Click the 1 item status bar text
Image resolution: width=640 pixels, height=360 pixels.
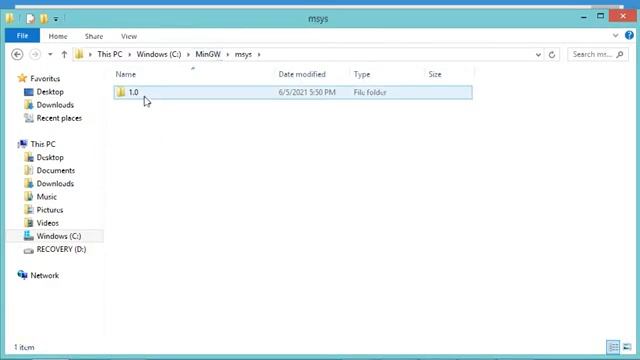24,347
